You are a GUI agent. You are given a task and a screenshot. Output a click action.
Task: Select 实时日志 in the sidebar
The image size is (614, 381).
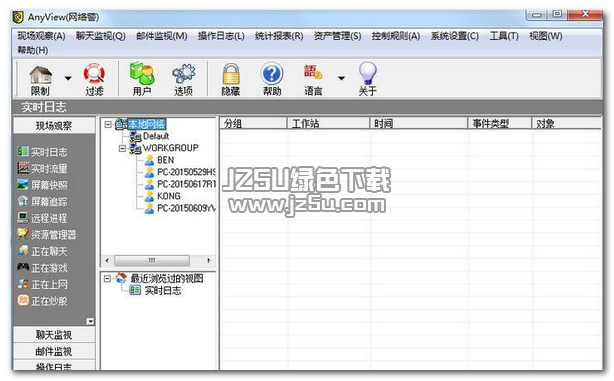(x=43, y=152)
